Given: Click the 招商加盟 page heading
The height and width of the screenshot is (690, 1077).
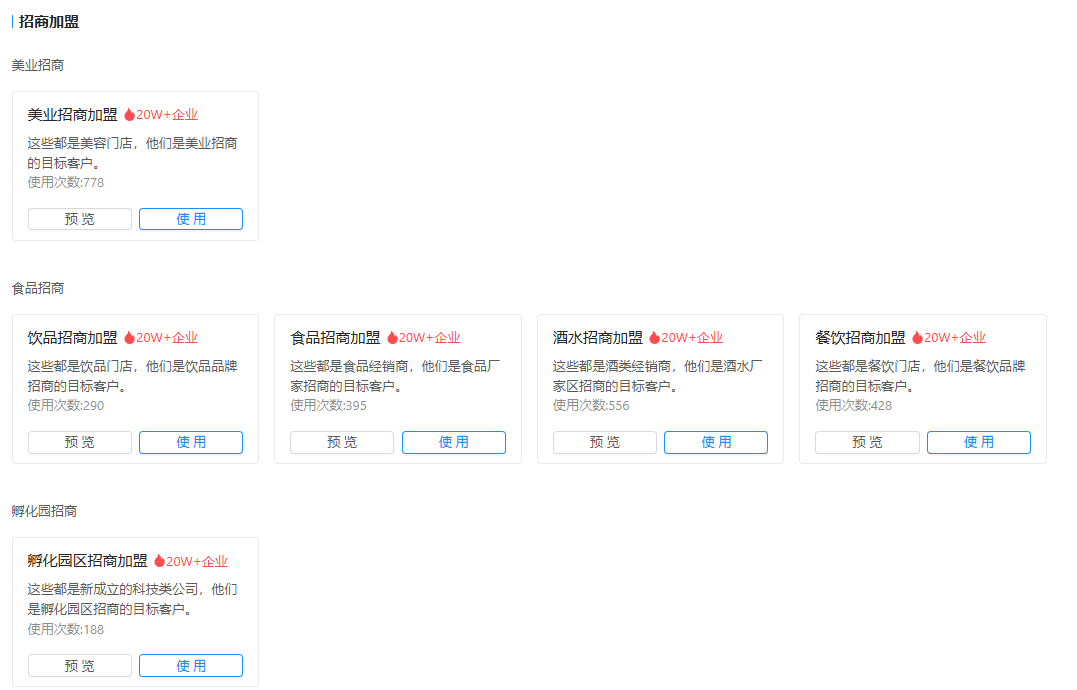Looking at the screenshot, I should coord(49,22).
